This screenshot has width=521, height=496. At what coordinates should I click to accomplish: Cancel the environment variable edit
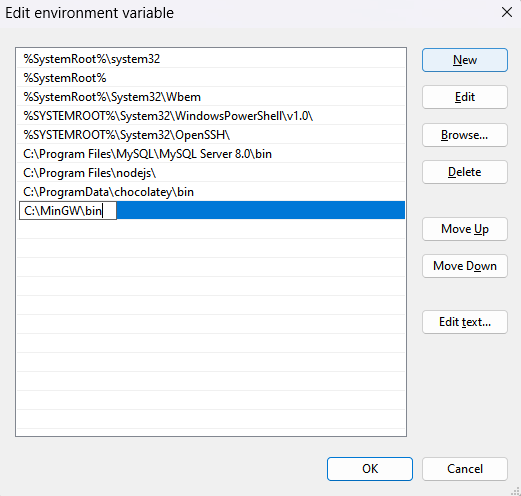point(465,469)
